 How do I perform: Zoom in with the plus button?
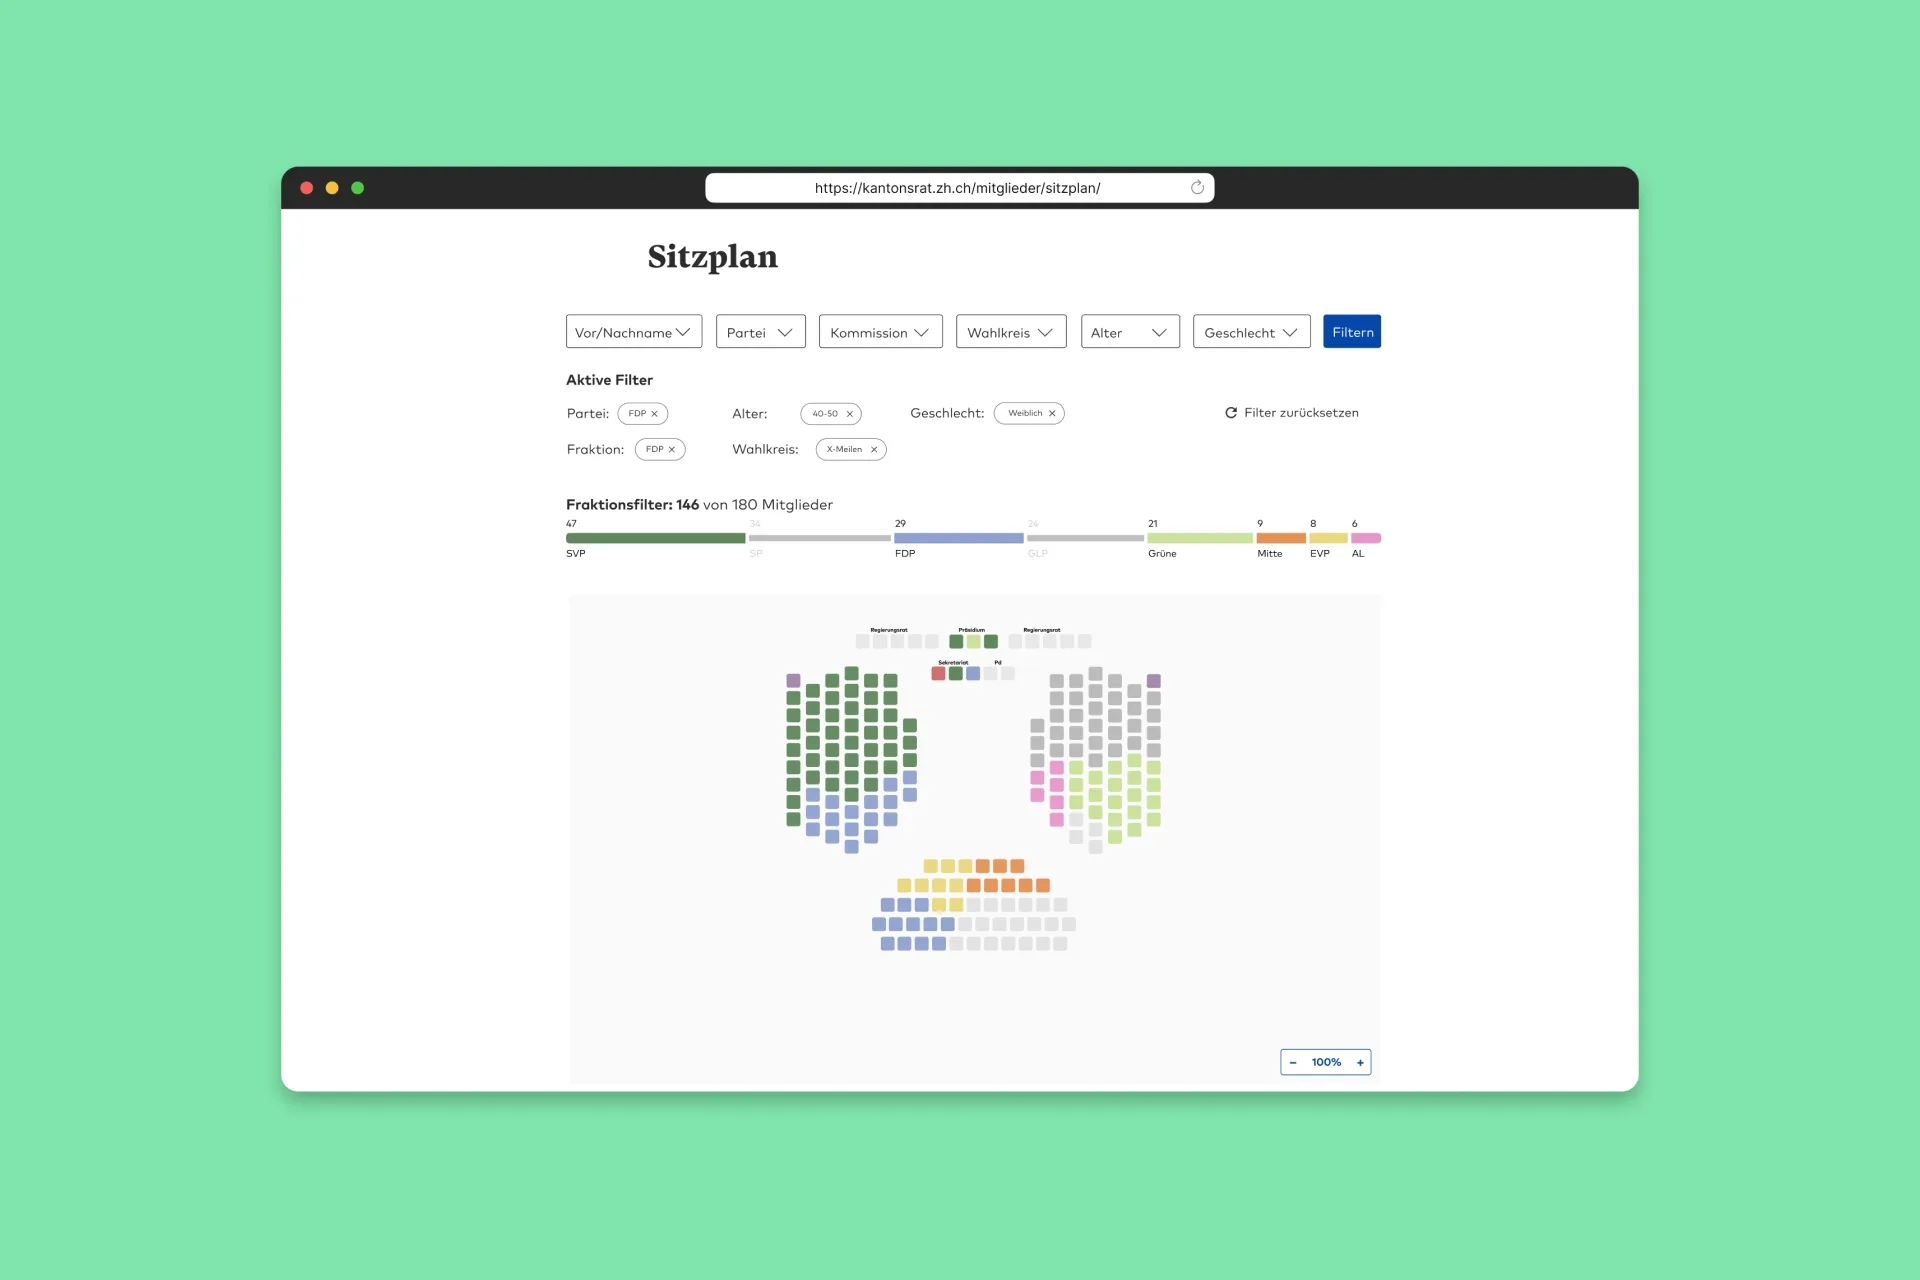pos(1360,1062)
